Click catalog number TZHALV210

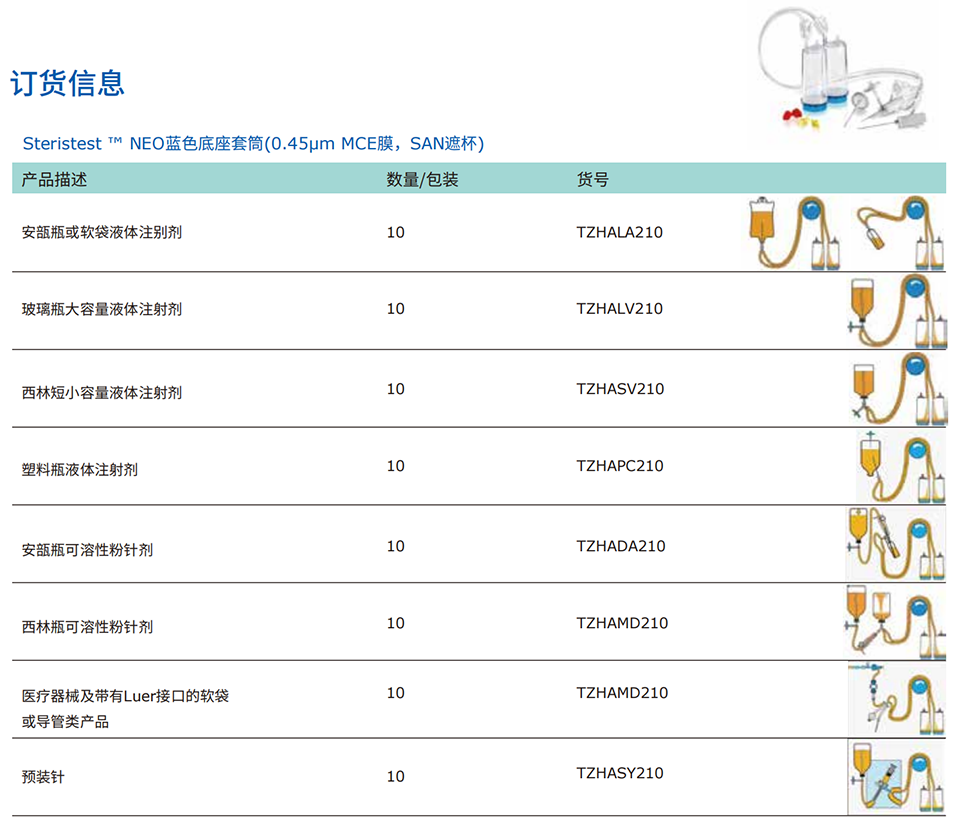tap(620, 308)
